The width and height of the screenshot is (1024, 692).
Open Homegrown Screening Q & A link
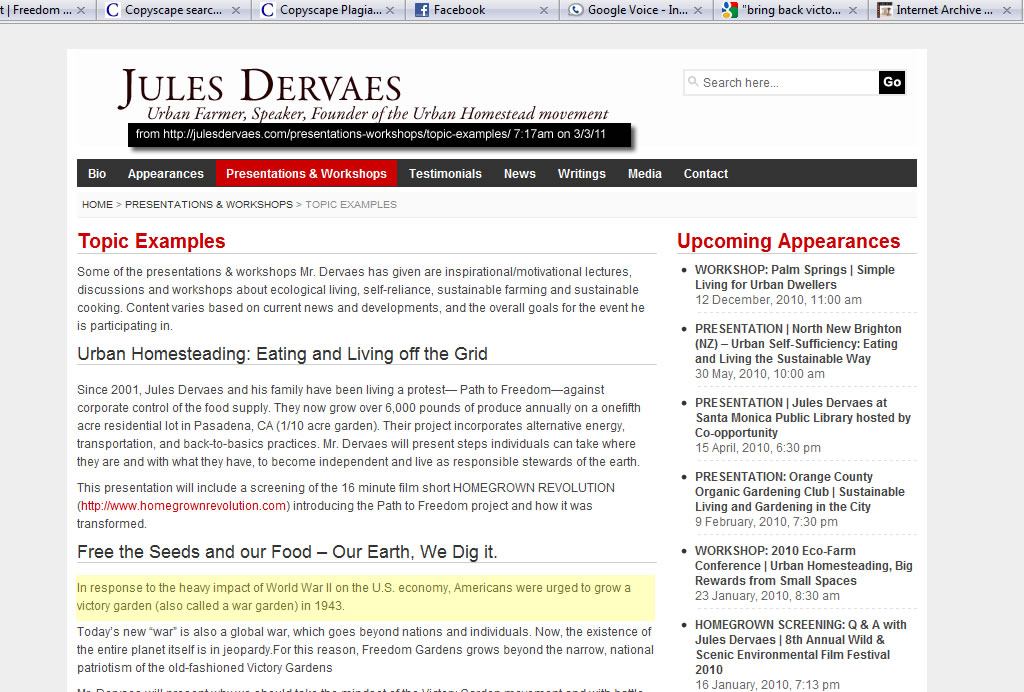click(x=801, y=647)
